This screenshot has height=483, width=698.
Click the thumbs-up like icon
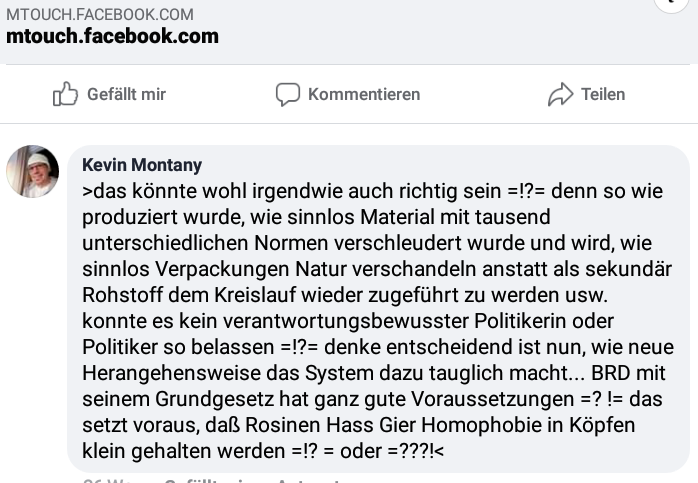(x=65, y=94)
